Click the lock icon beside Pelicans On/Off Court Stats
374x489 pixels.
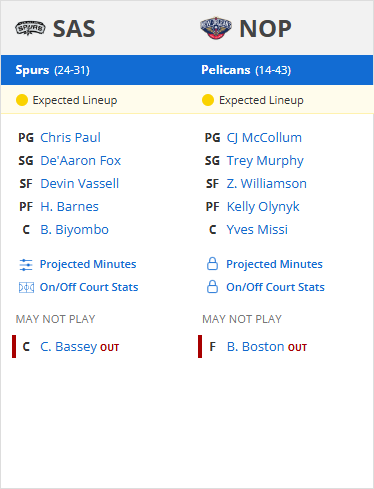click(212, 287)
